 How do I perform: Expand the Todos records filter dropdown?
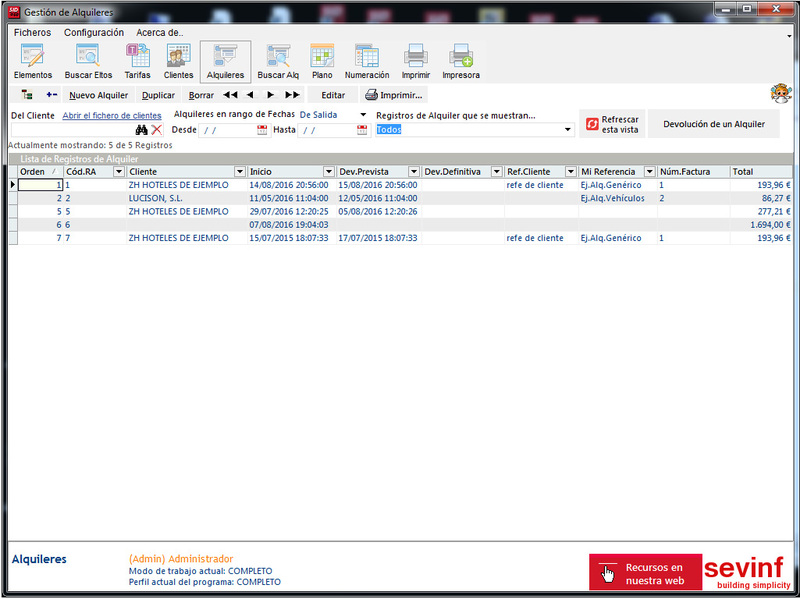(567, 130)
